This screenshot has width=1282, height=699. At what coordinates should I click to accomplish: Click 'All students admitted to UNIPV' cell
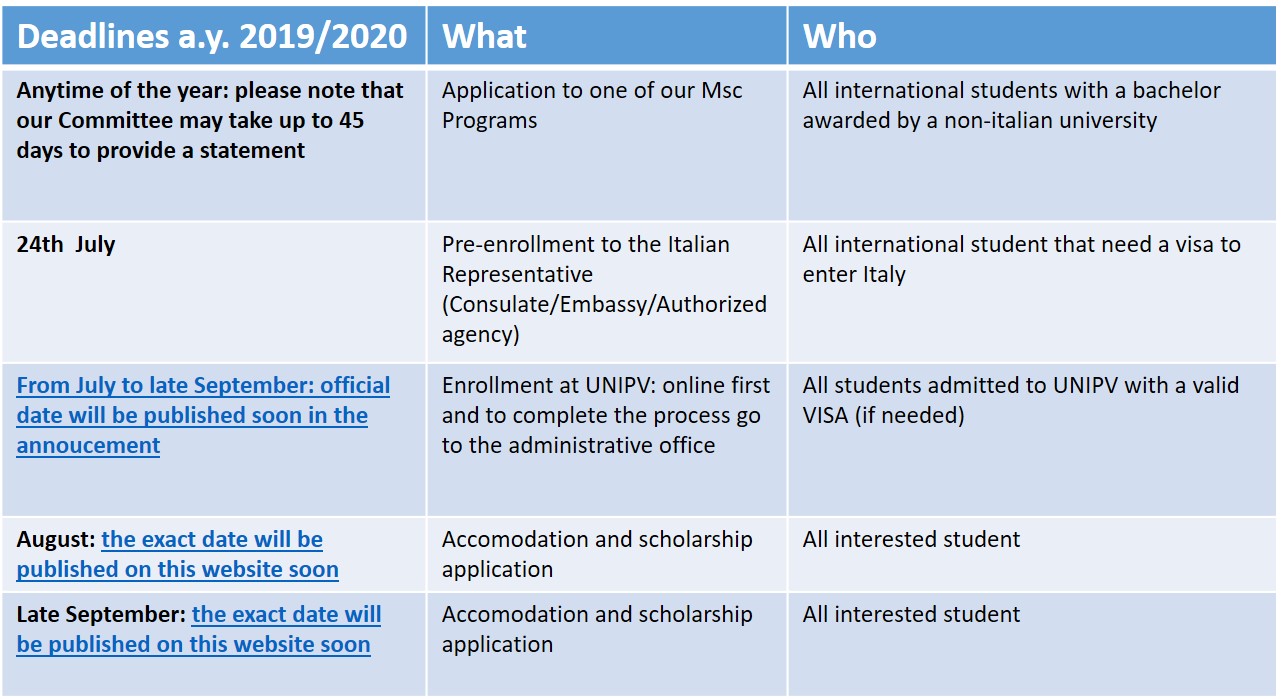point(1033,440)
